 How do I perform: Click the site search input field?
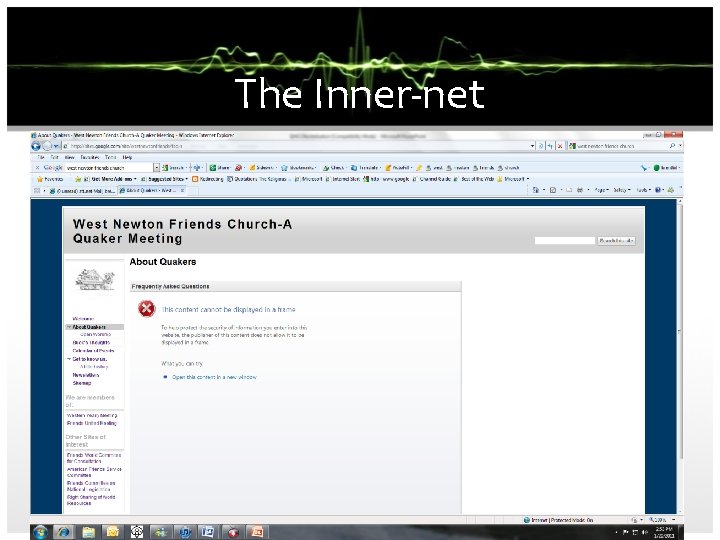pyautogui.click(x=564, y=240)
